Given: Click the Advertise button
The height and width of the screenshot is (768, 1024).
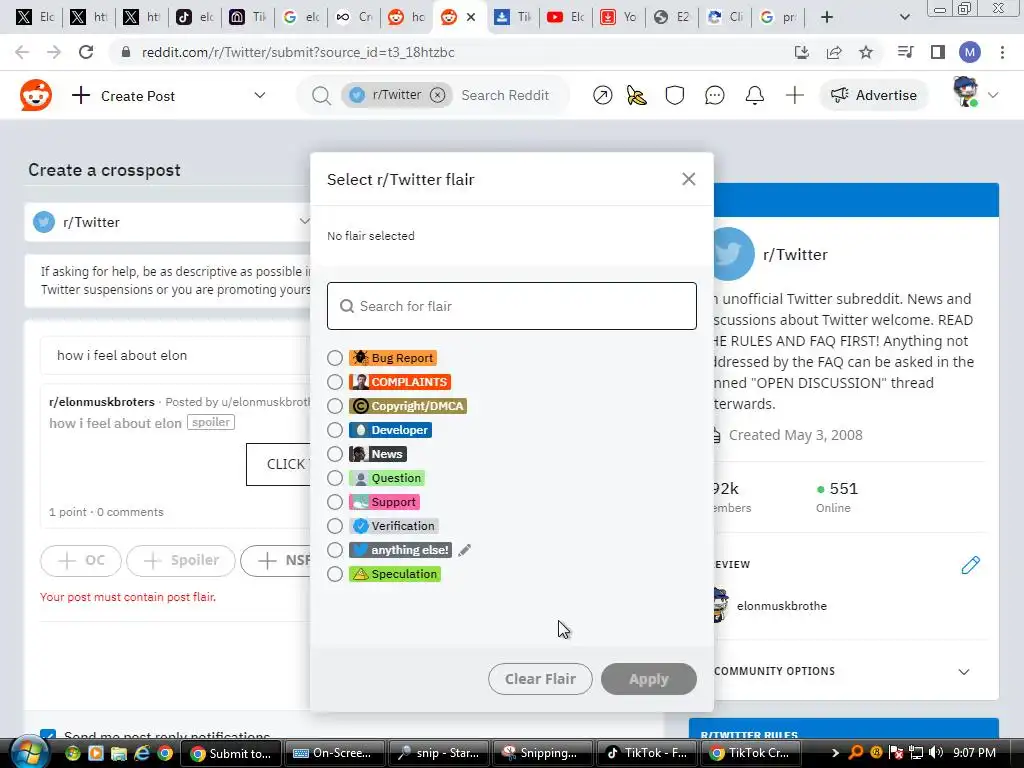Looking at the screenshot, I should pyautogui.click(x=873, y=95).
